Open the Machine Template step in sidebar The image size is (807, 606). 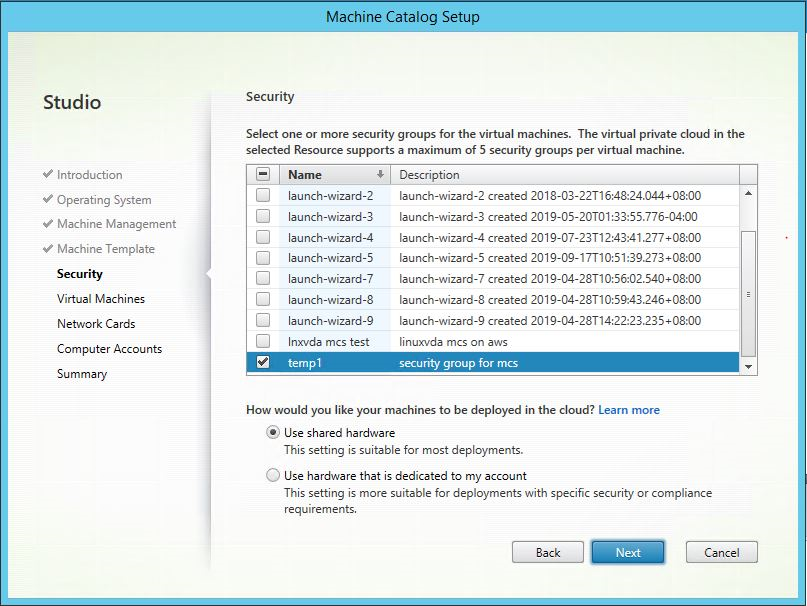[105, 249]
